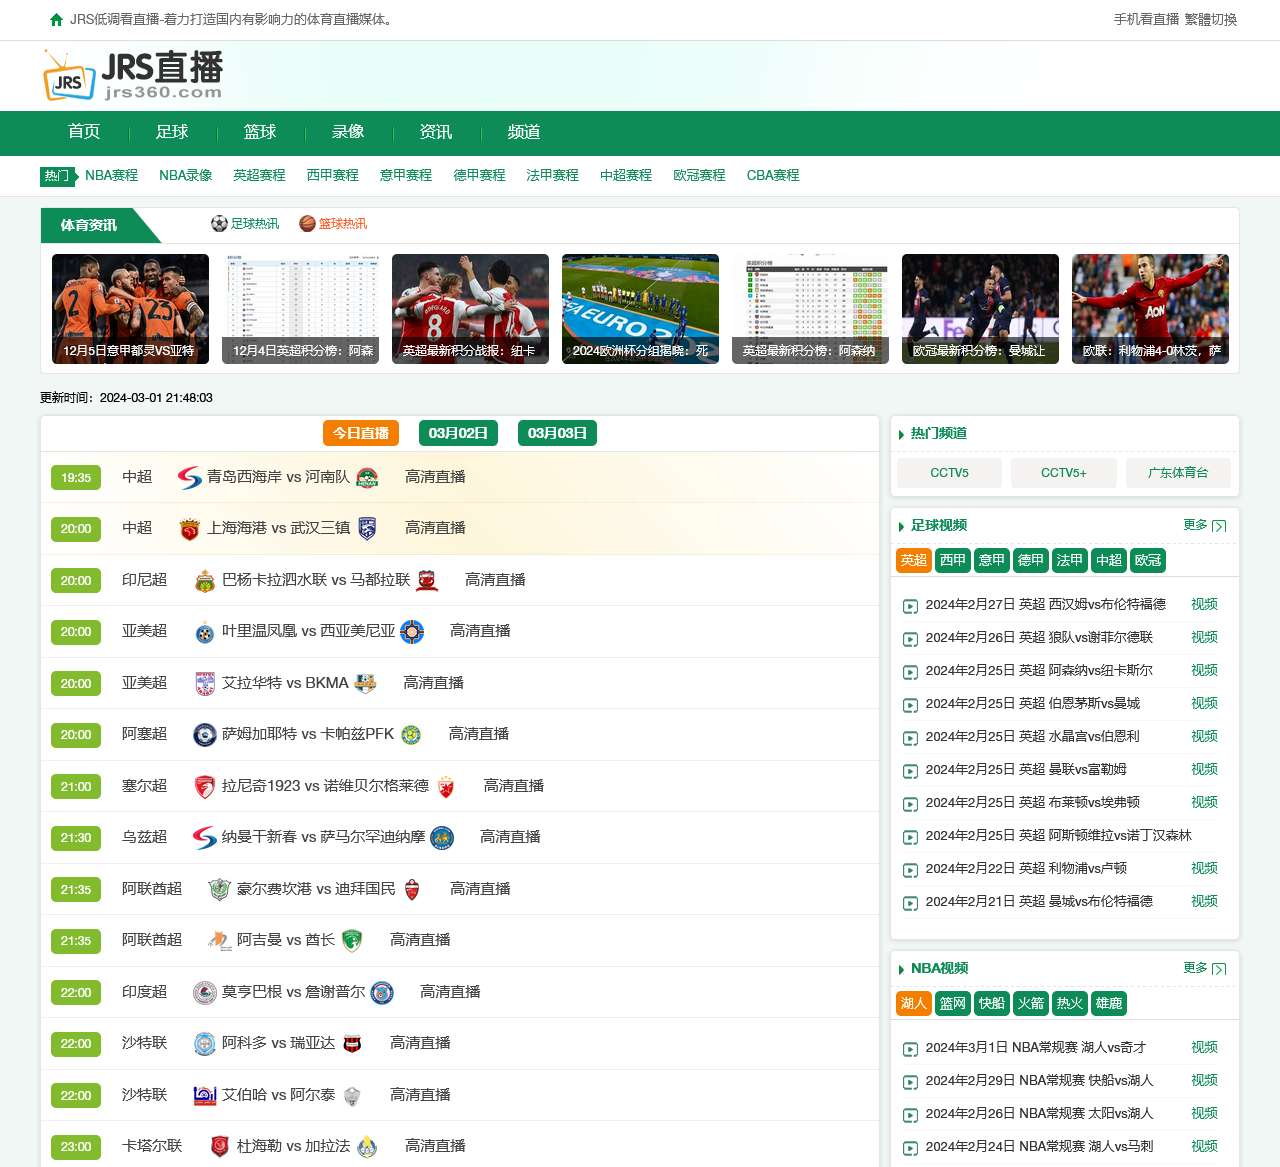Screen dimensions: 1280x1167
Task: Click the football icon next to 足球热讯
Action: coord(219,223)
